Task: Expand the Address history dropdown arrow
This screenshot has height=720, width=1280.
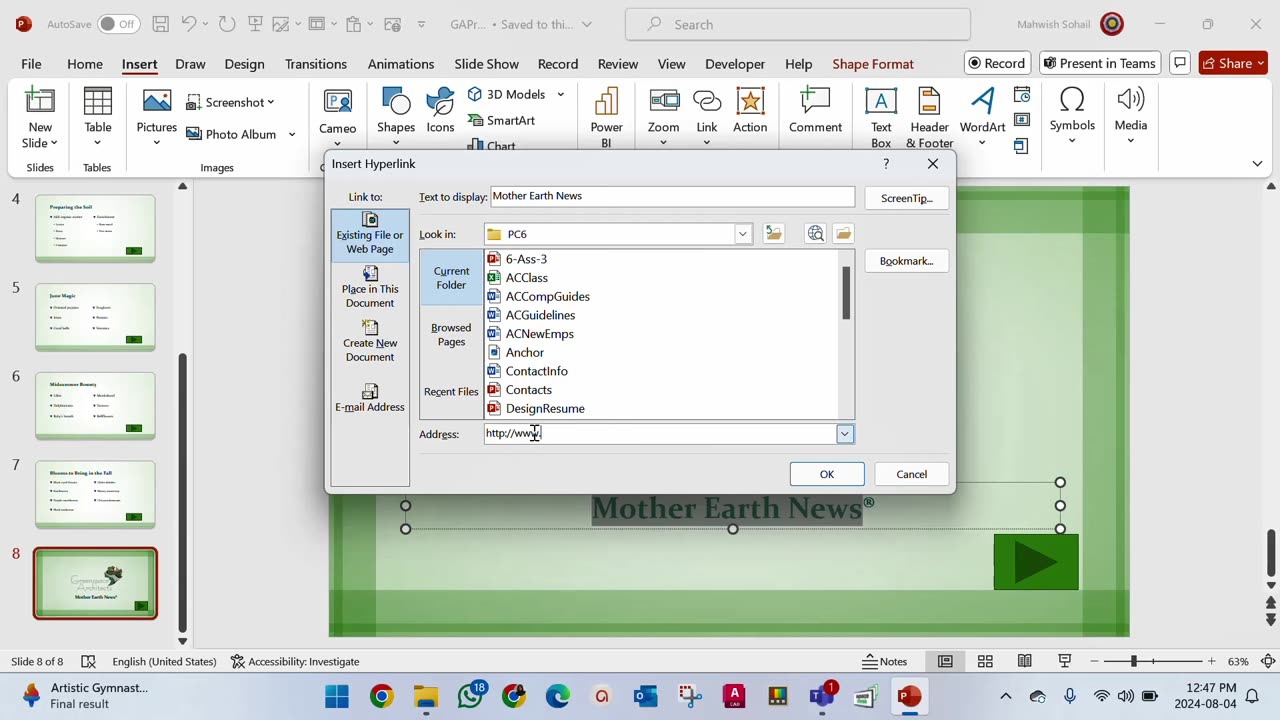Action: pyautogui.click(x=845, y=434)
